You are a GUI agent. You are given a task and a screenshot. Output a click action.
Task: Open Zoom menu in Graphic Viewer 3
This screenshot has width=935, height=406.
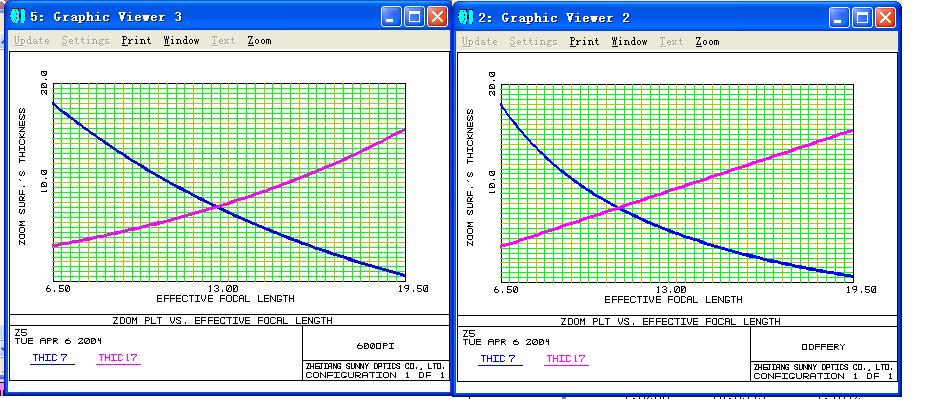[259, 41]
